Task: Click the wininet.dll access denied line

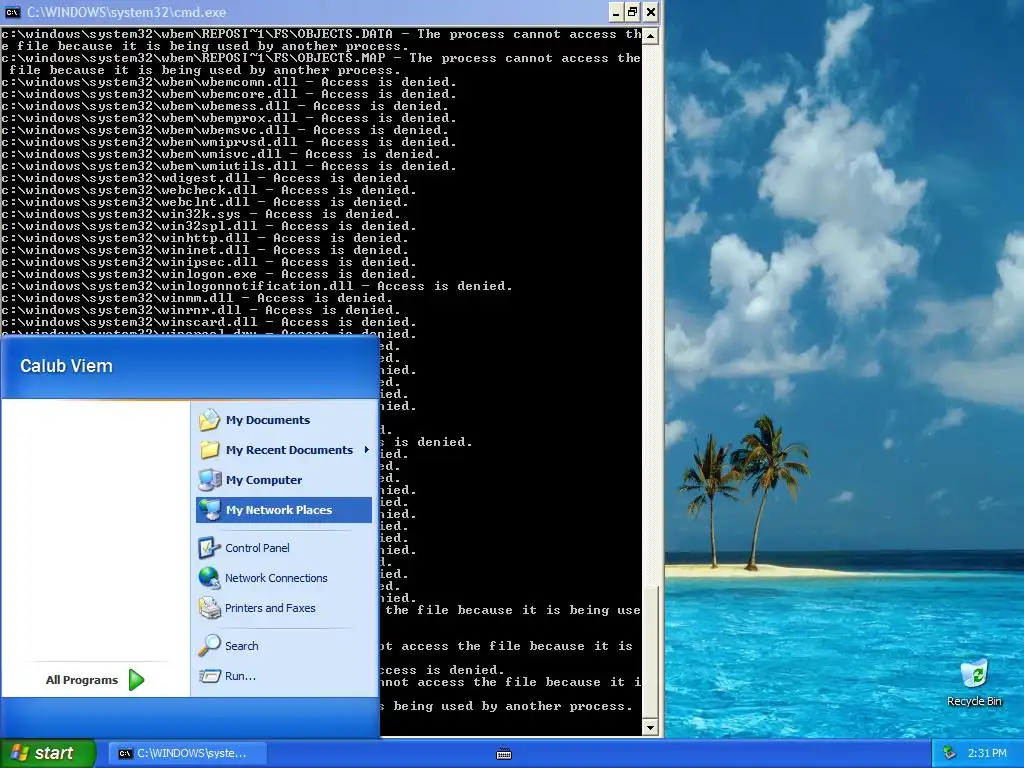Action: coord(205,250)
